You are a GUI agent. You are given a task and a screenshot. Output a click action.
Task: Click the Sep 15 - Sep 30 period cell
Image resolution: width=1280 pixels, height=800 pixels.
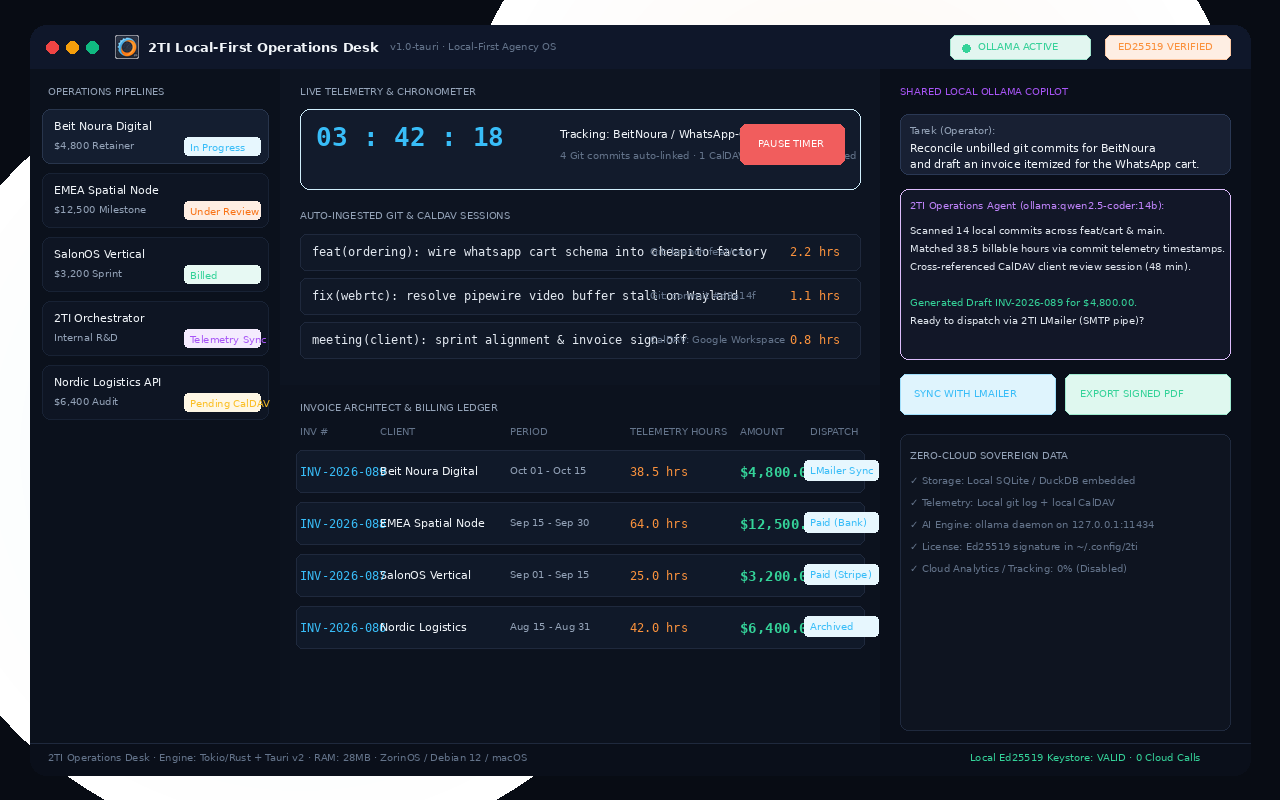(x=549, y=523)
